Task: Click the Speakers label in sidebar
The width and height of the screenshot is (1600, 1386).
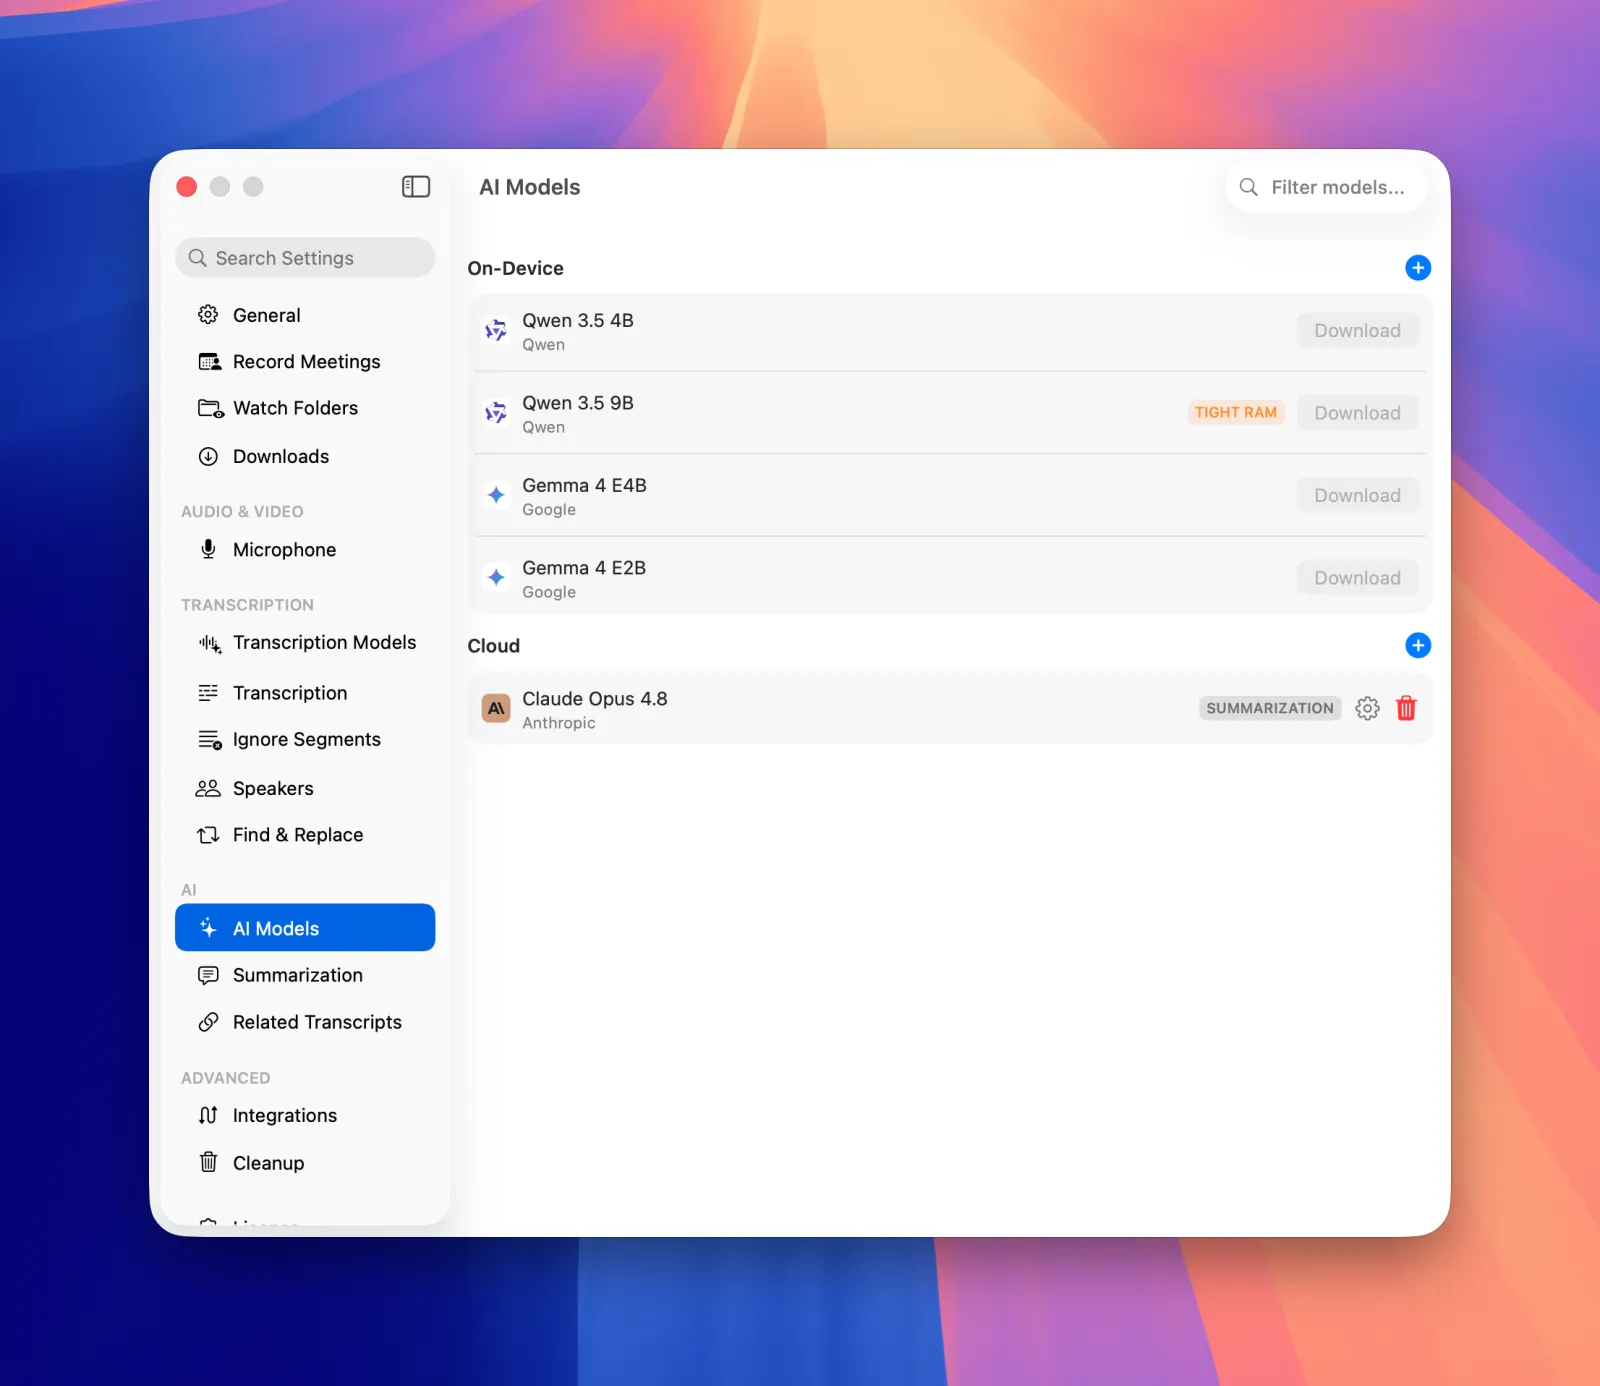Action: (273, 789)
